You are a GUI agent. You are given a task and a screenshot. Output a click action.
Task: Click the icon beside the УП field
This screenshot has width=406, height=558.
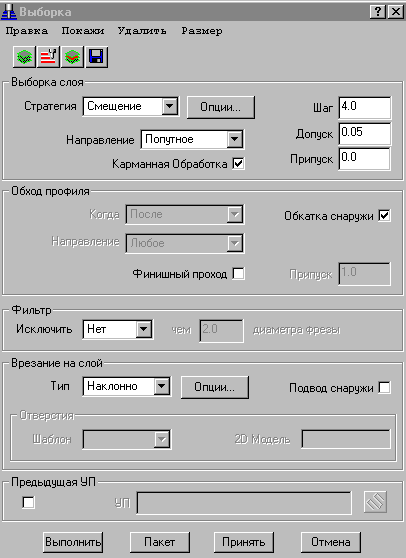coord(375,502)
